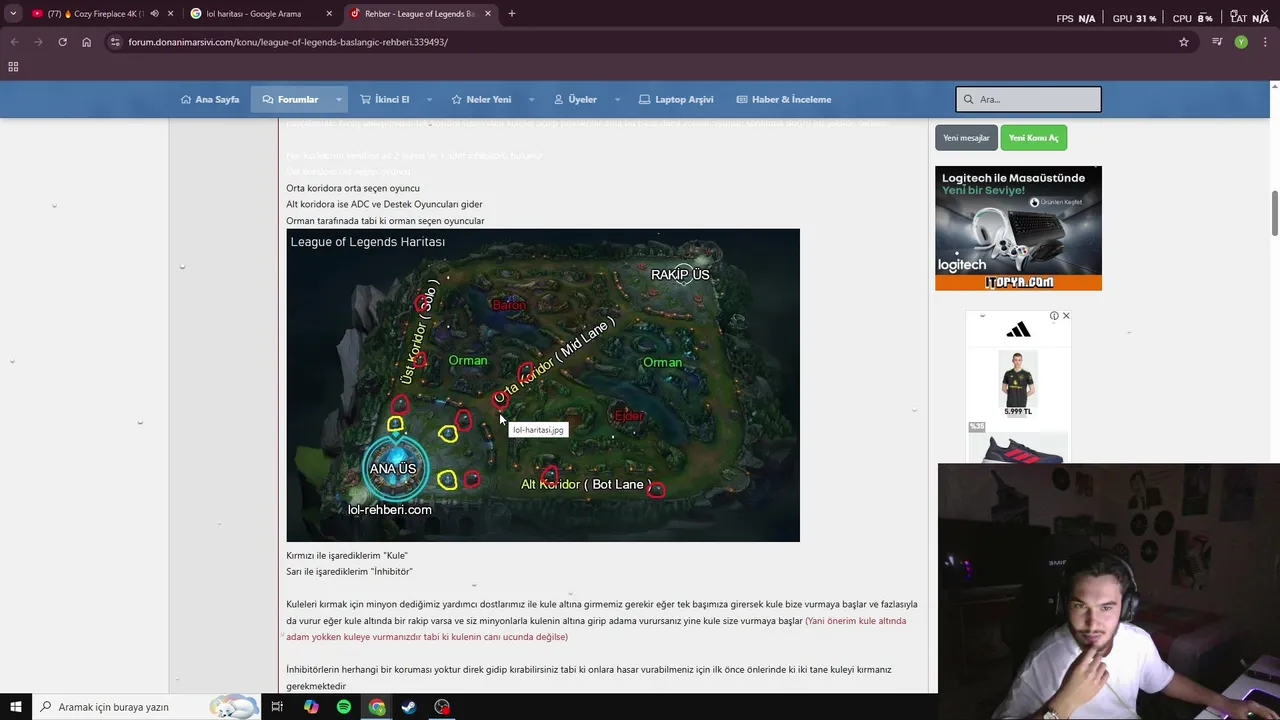
Task: Close the Cozy Fireplace 4K tab
Action: [x=170, y=14]
